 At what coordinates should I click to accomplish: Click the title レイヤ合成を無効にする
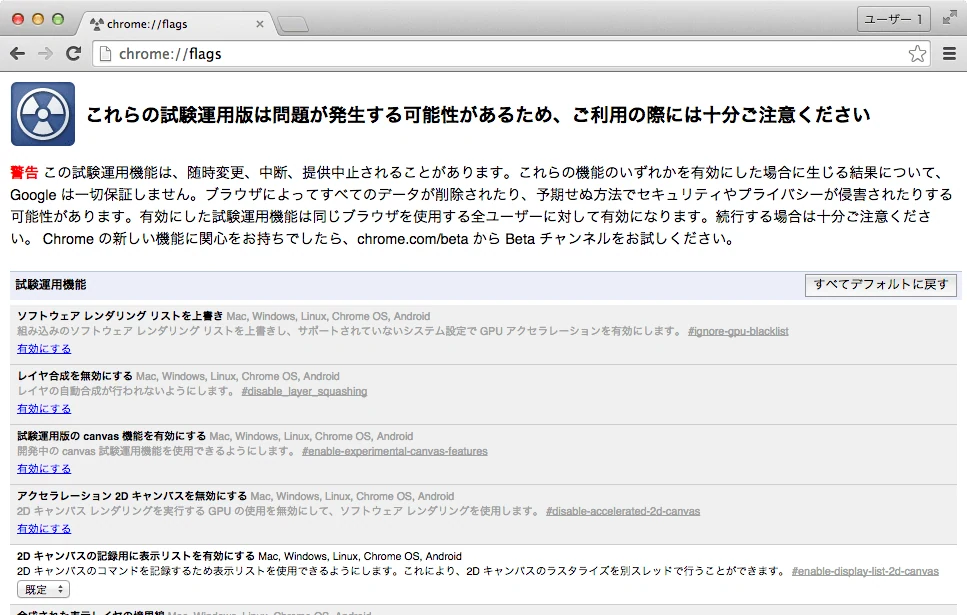75,376
